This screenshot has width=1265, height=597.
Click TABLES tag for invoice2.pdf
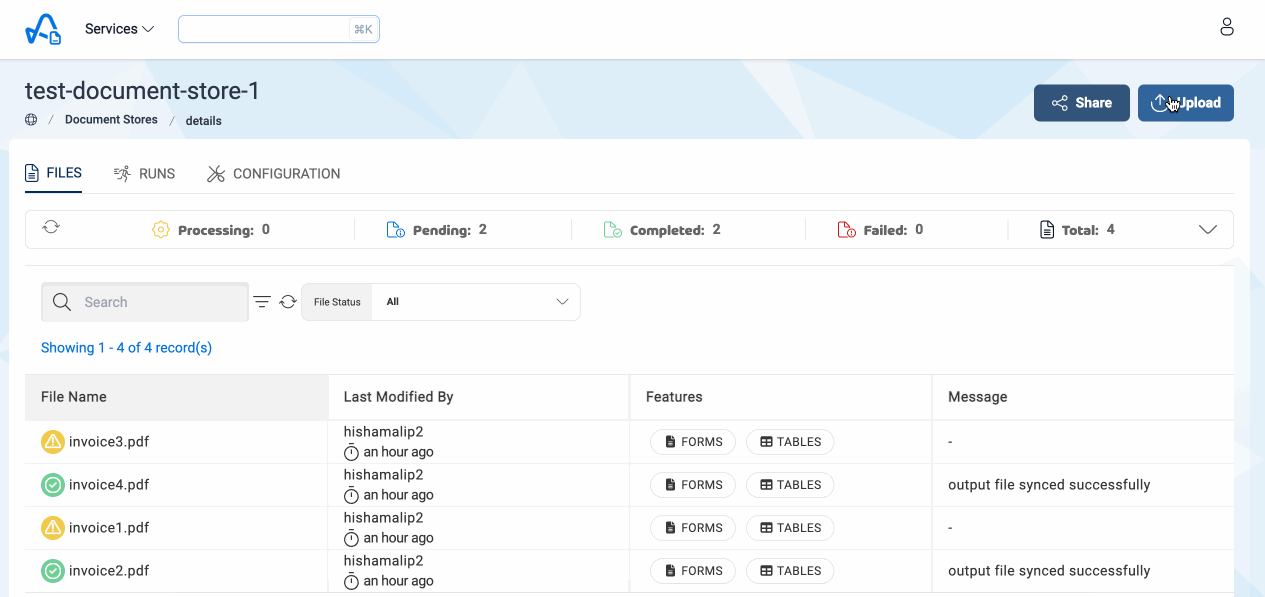tap(790, 571)
